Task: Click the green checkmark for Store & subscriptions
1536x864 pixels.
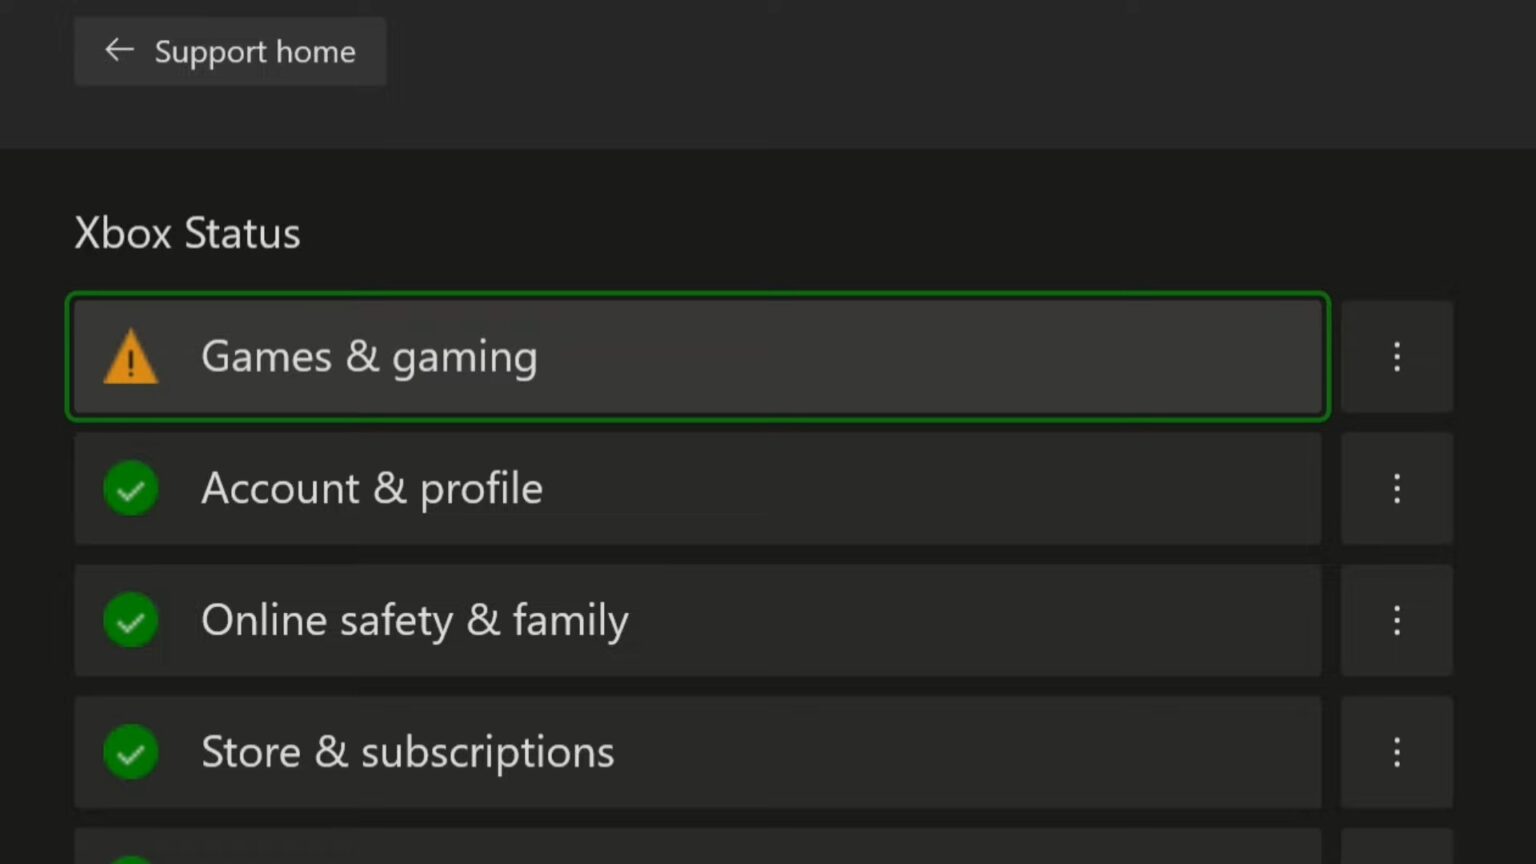Action: tap(131, 752)
